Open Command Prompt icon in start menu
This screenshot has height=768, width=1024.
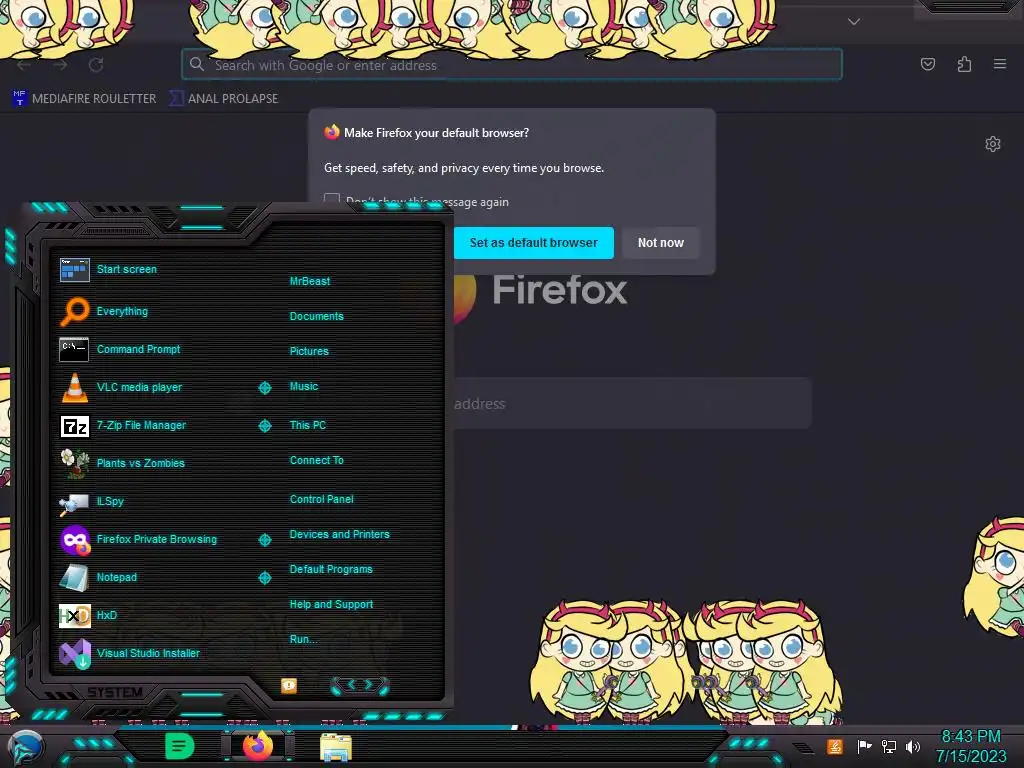pos(74,349)
